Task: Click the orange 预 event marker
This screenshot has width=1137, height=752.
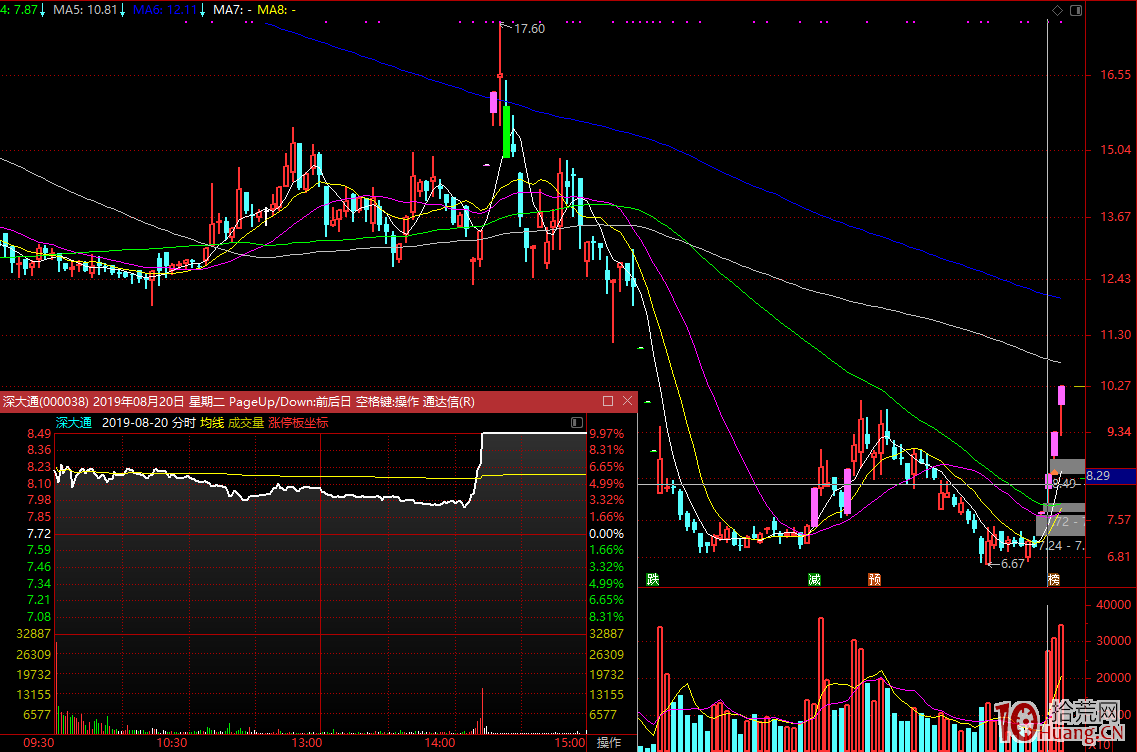Action: pos(874,579)
